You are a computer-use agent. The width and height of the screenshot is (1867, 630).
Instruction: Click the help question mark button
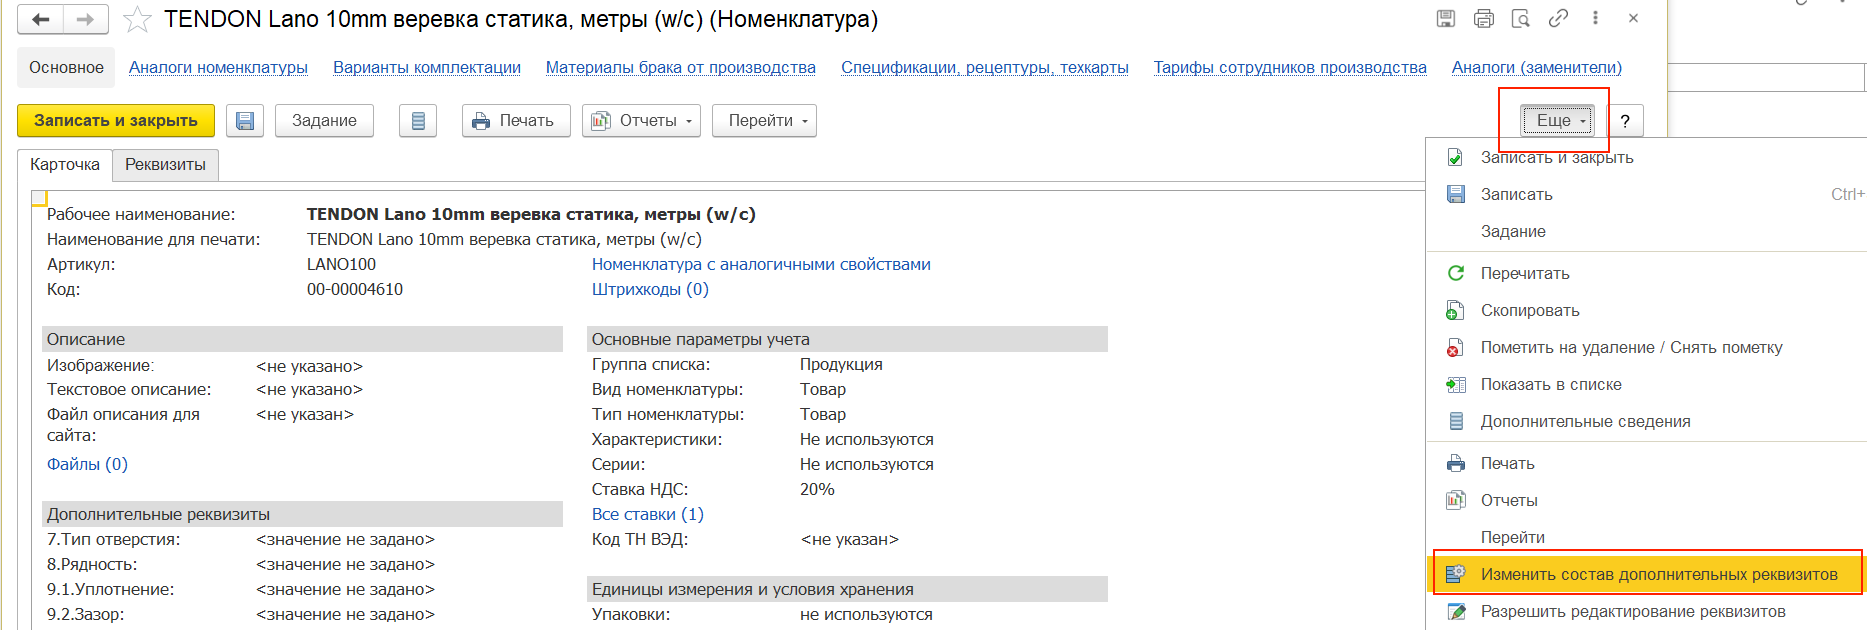click(x=1625, y=121)
